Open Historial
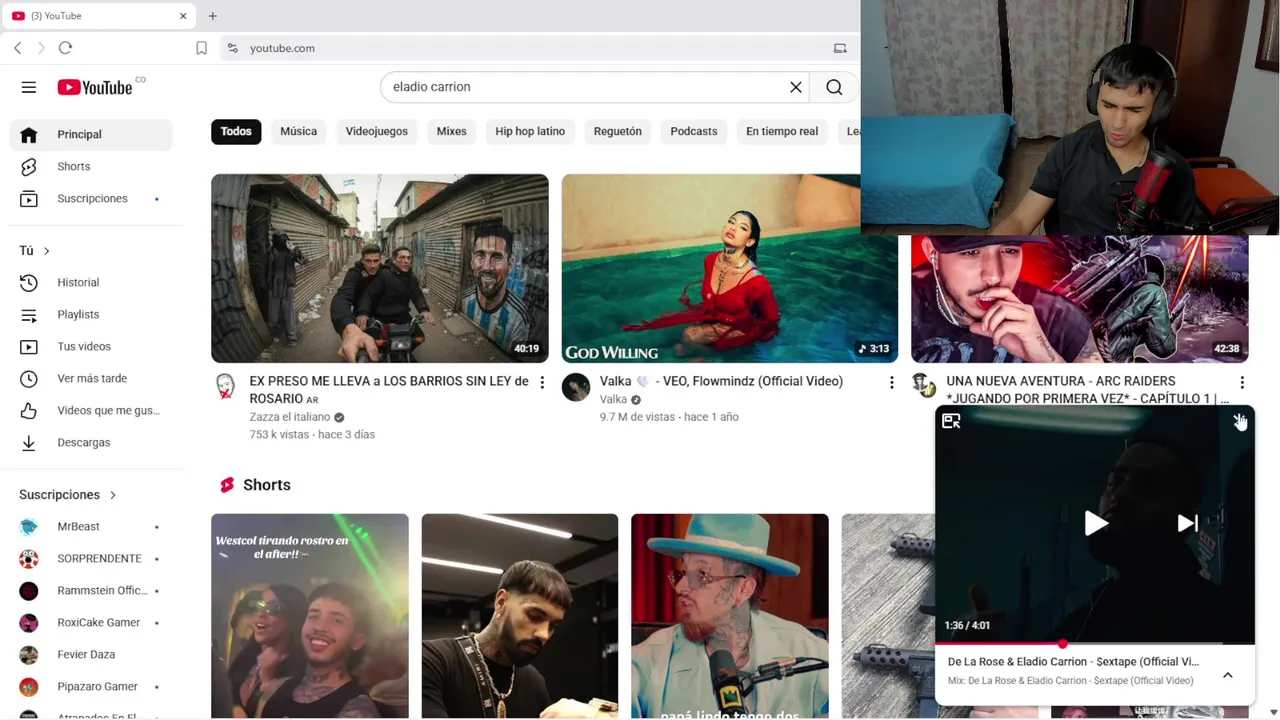Image resolution: width=1280 pixels, height=720 pixels. click(x=91, y=282)
